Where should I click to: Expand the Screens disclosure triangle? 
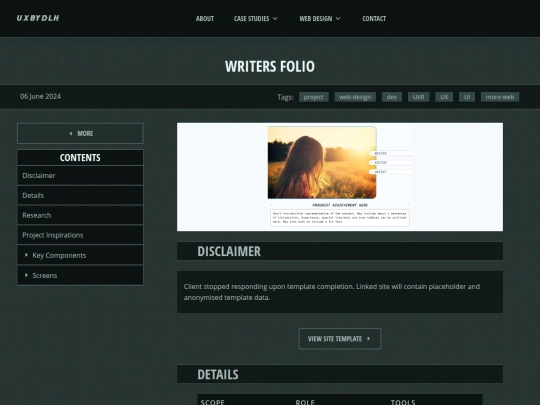[x=26, y=275]
